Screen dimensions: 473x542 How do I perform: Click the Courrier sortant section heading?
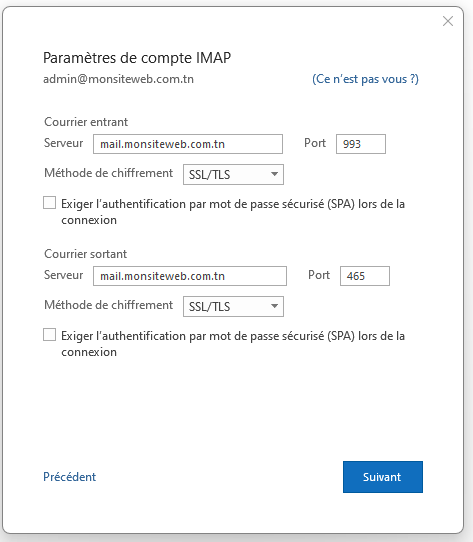[85, 254]
